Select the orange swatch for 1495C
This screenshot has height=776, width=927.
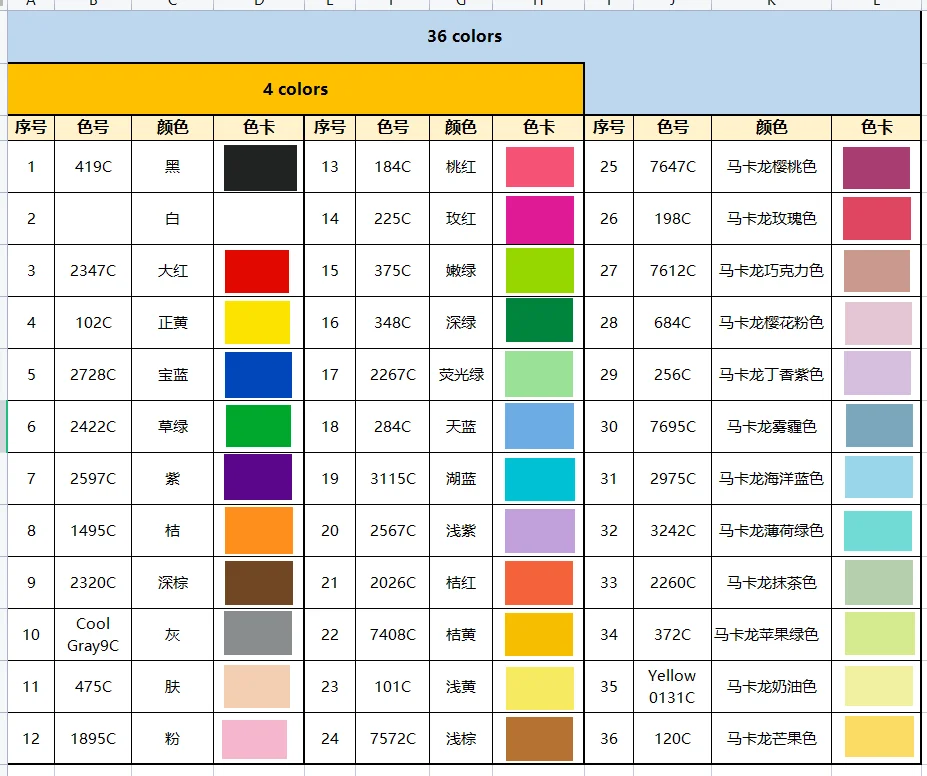[x=259, y=530]
